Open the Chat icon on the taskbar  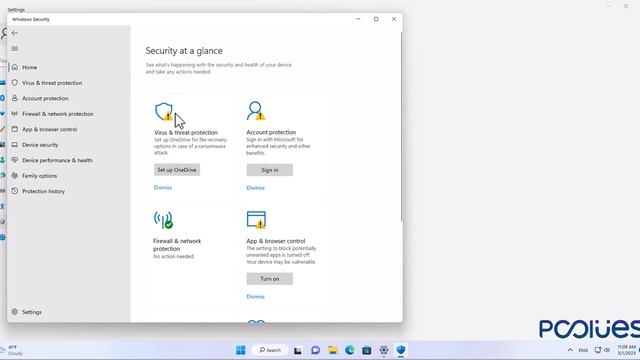(x=315, y=350)
